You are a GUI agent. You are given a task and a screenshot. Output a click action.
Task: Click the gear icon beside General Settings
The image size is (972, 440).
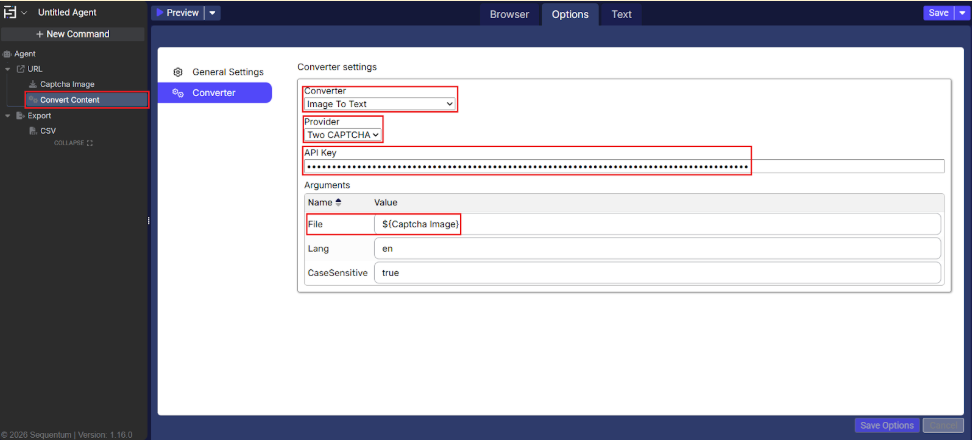tap(178, 72)
